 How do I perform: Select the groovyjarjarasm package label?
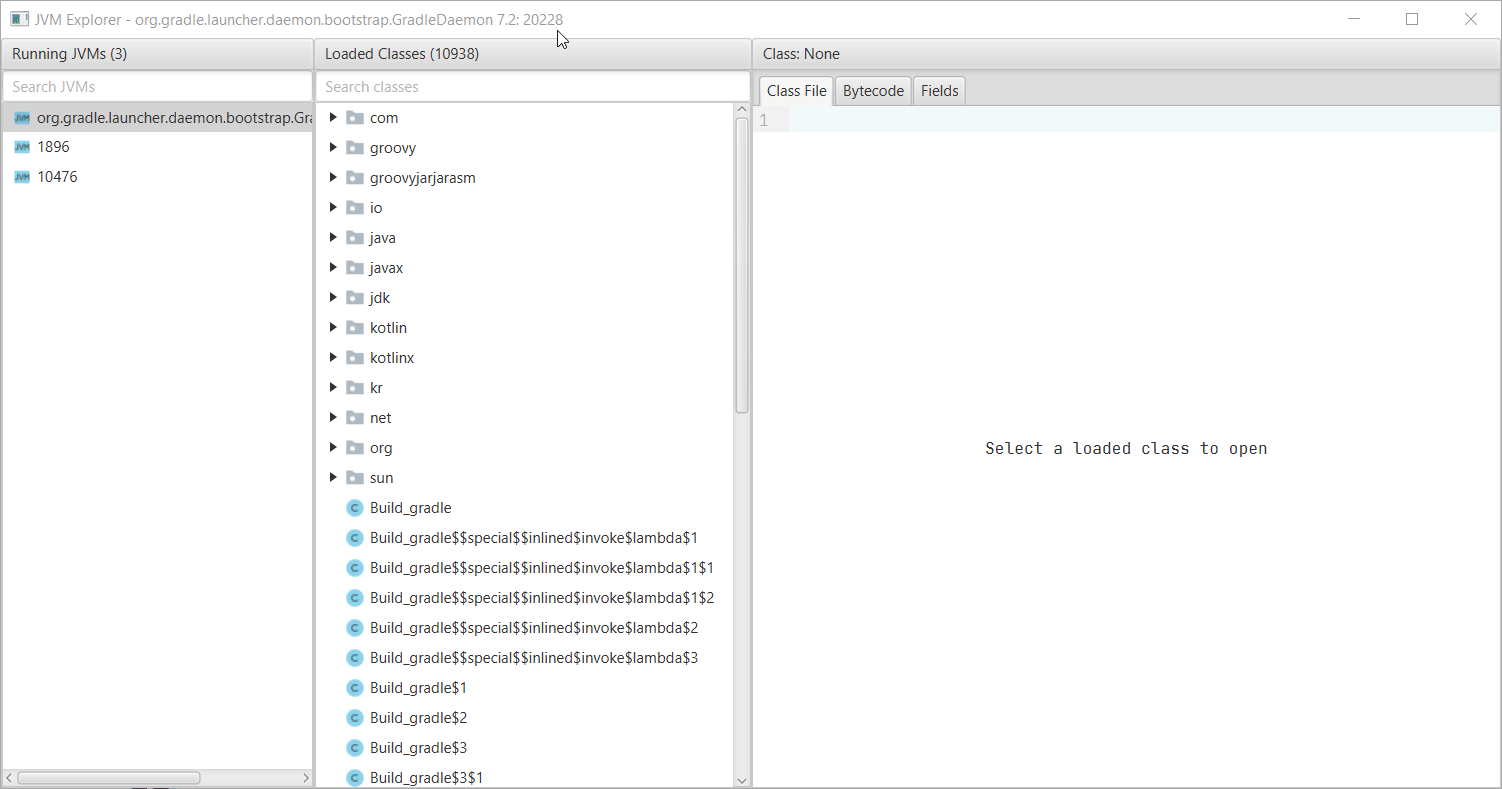(x=422, y=178)
